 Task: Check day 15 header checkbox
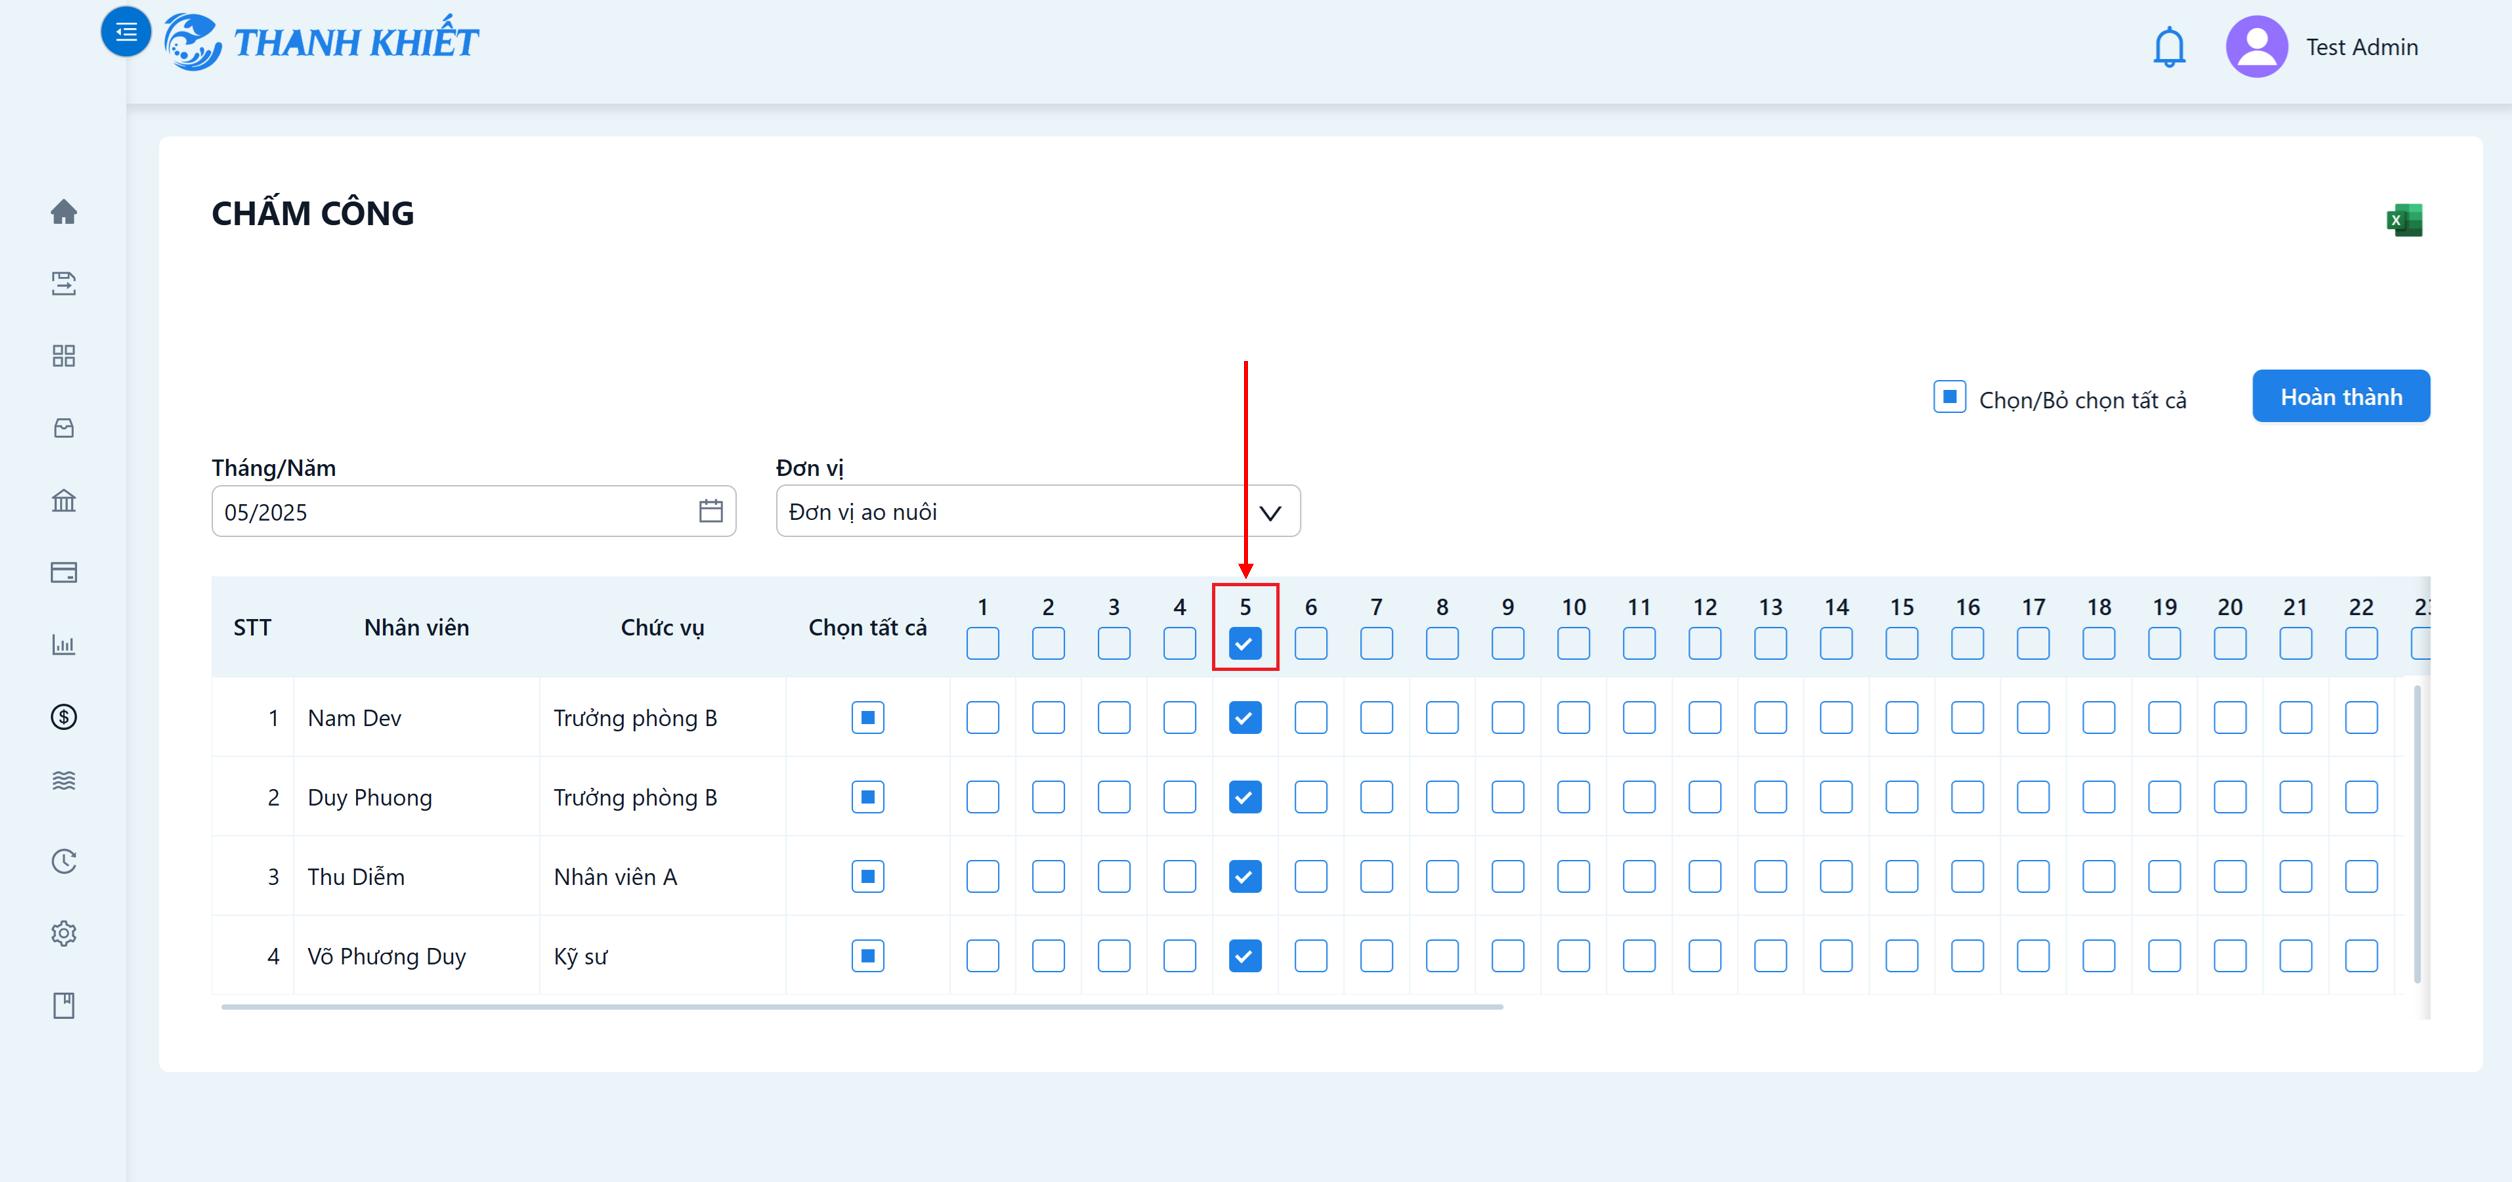(x=1902, y=643)
